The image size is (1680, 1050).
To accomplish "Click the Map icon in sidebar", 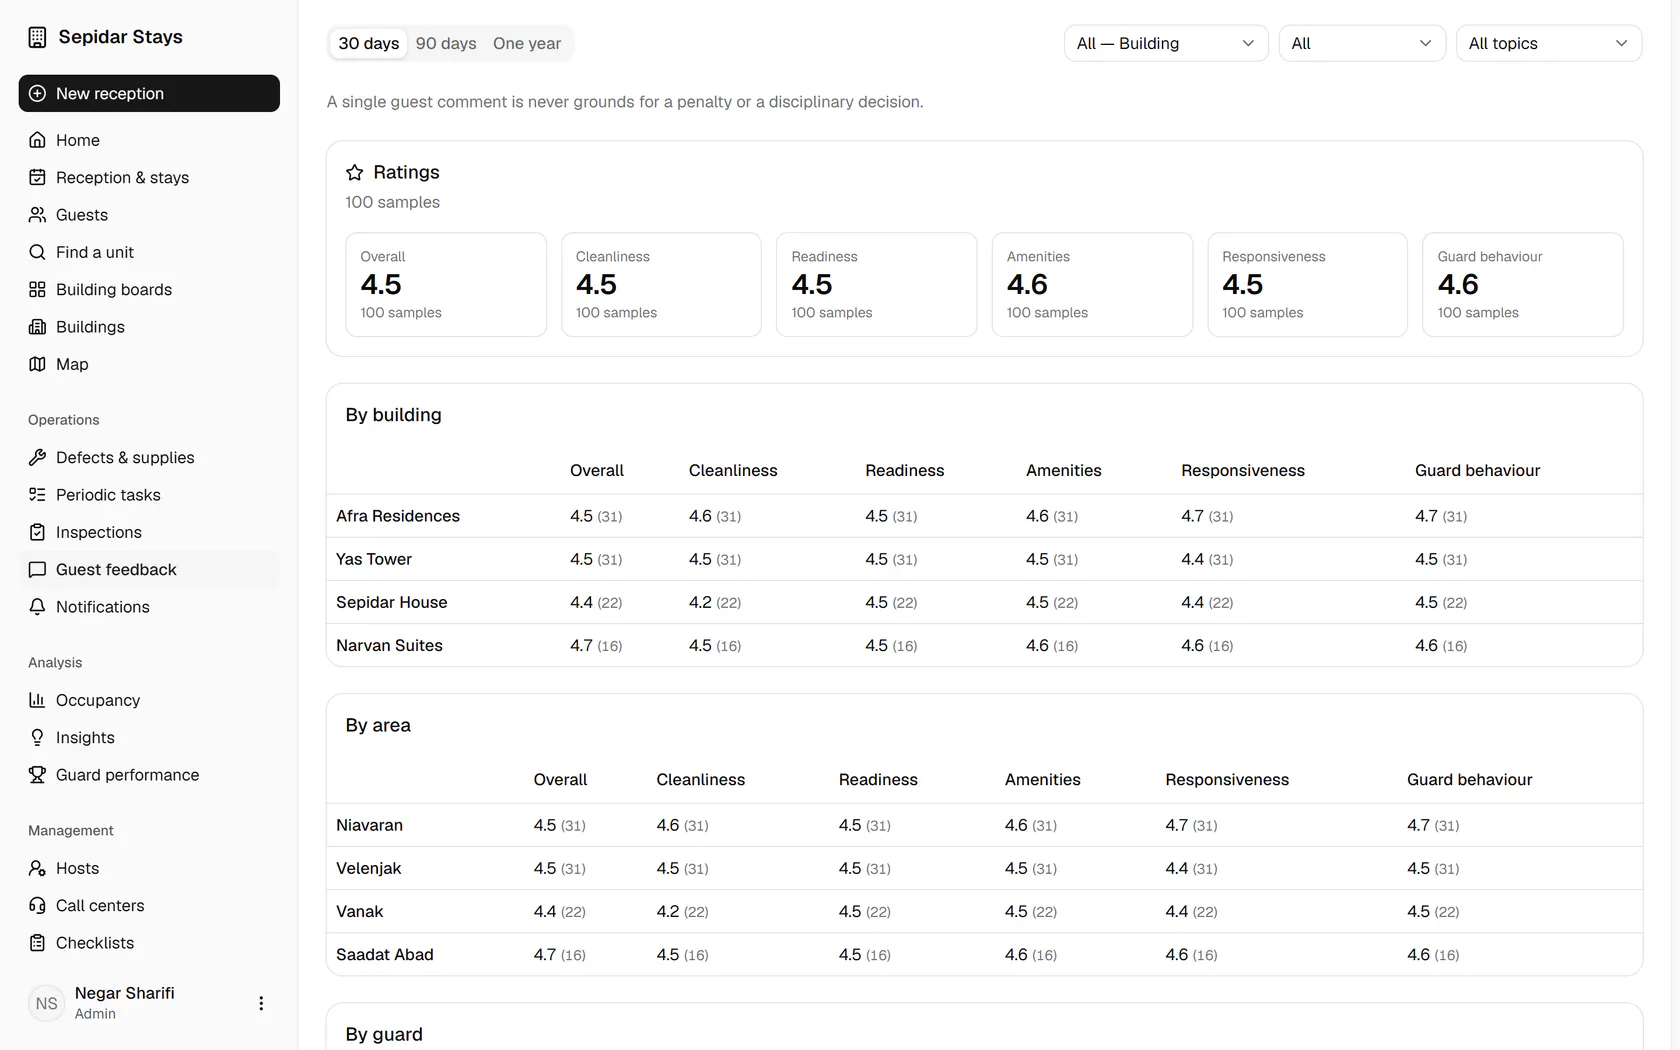I will coord(37,364).
